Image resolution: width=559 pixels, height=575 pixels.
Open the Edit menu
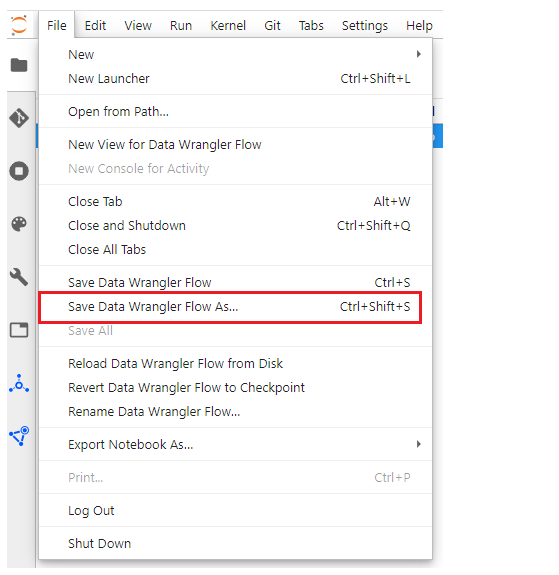point(95,25)
